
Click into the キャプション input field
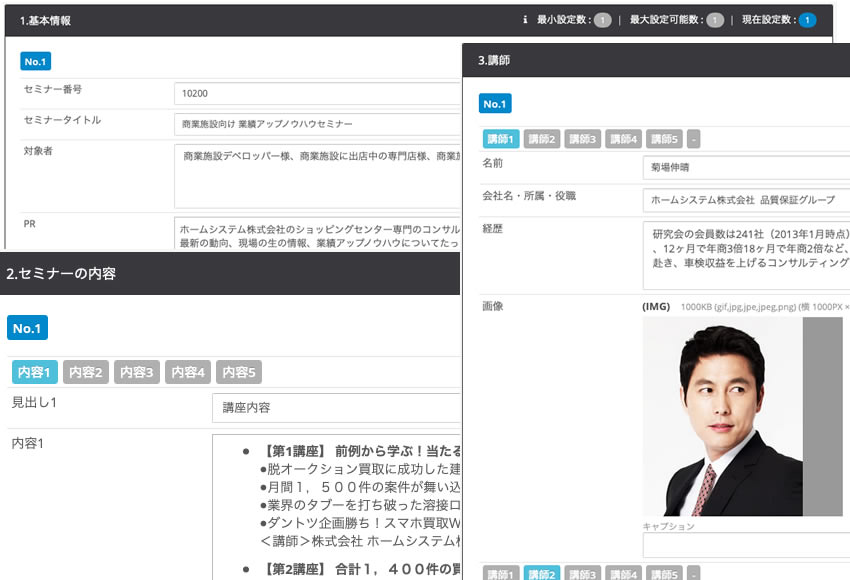(x=746, y=545)
